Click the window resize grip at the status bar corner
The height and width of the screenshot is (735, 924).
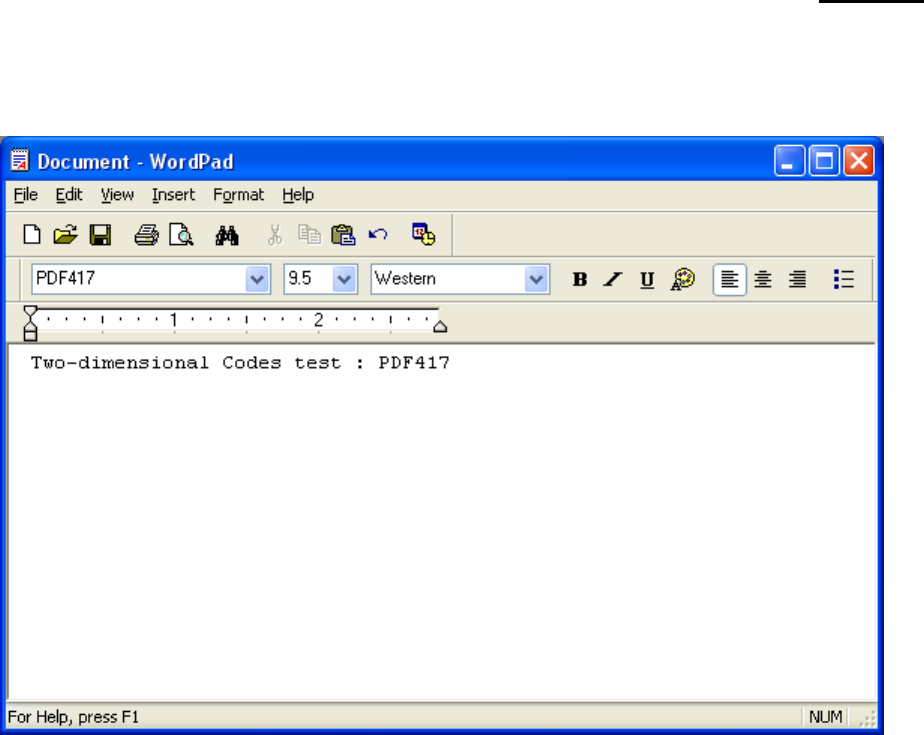[867, 718]
